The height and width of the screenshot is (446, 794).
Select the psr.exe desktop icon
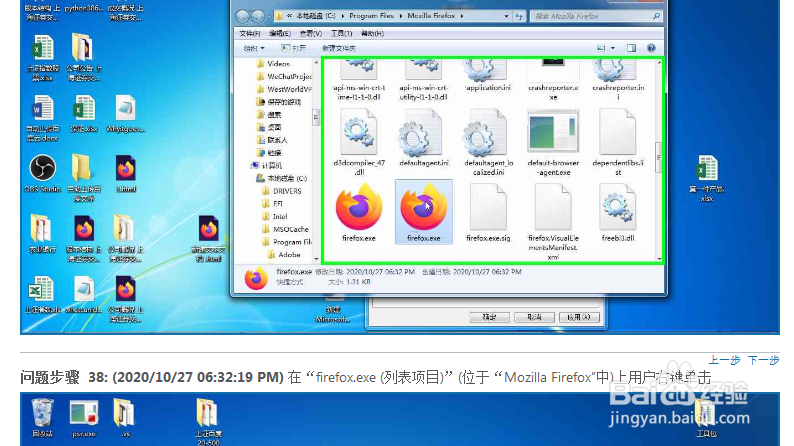click(84, 418)
